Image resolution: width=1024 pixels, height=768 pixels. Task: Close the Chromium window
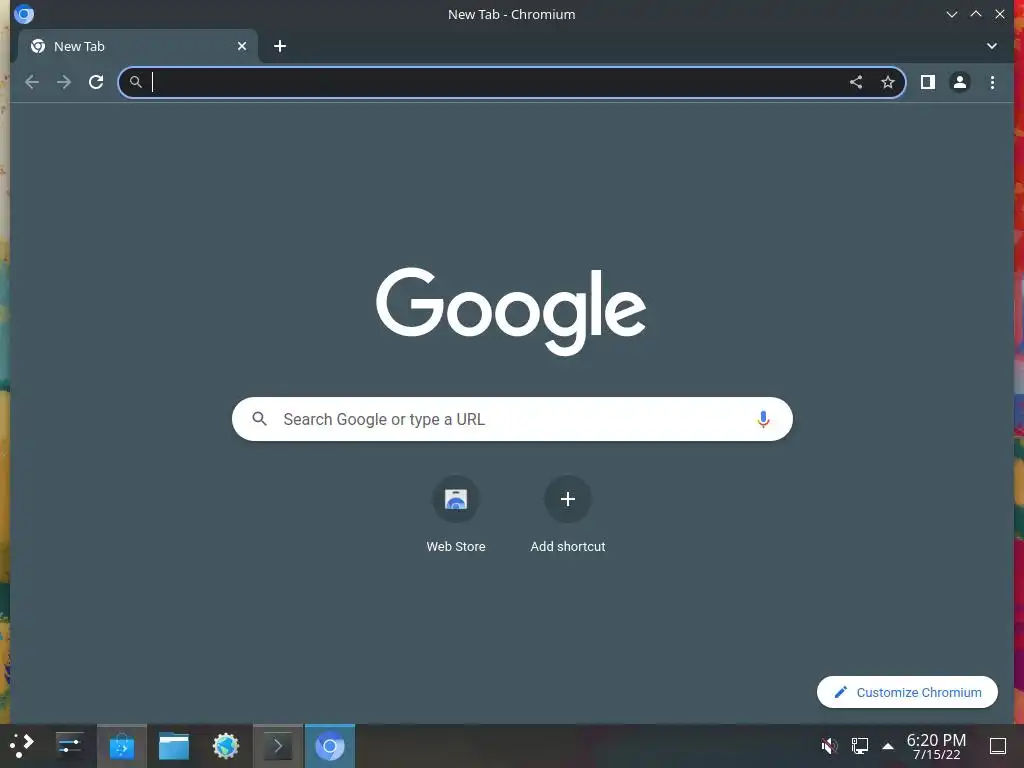(1000, 14)
